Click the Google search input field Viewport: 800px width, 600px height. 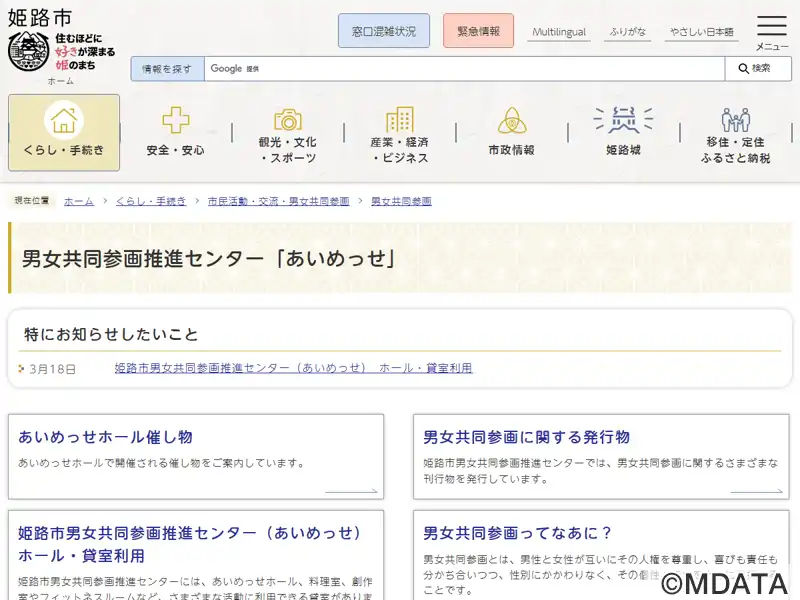click(465, 68)
